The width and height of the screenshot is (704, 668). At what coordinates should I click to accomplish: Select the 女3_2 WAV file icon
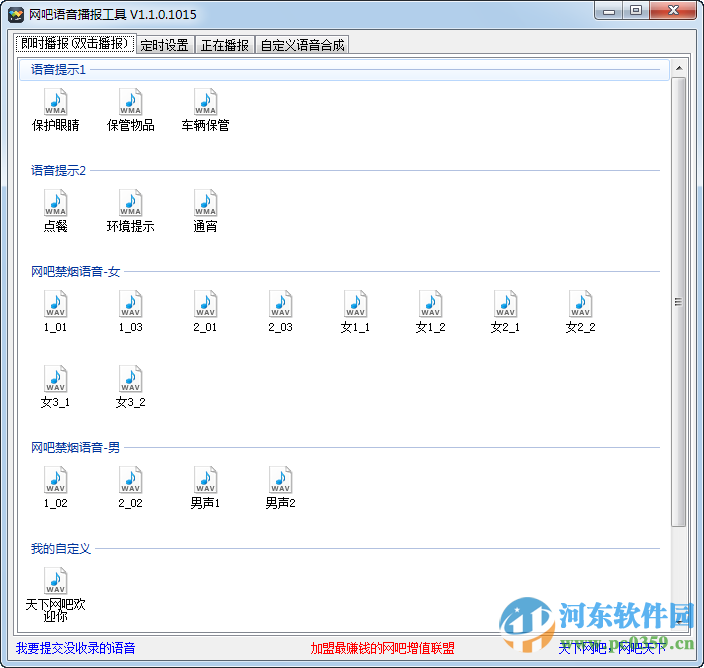130,379
